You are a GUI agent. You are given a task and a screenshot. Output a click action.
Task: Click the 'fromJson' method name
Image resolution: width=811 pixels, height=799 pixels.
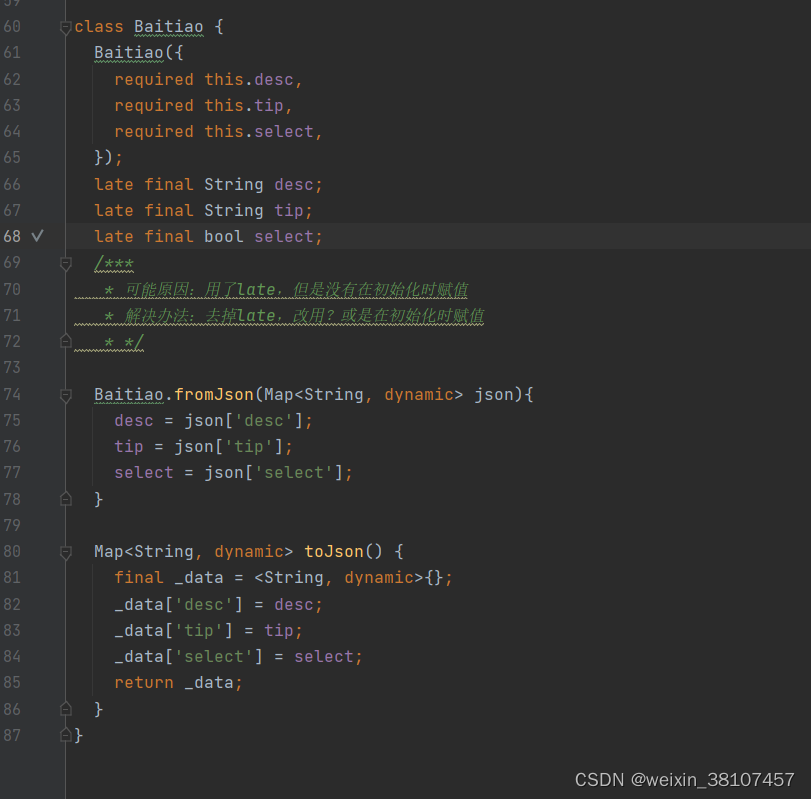click(214, 395)
